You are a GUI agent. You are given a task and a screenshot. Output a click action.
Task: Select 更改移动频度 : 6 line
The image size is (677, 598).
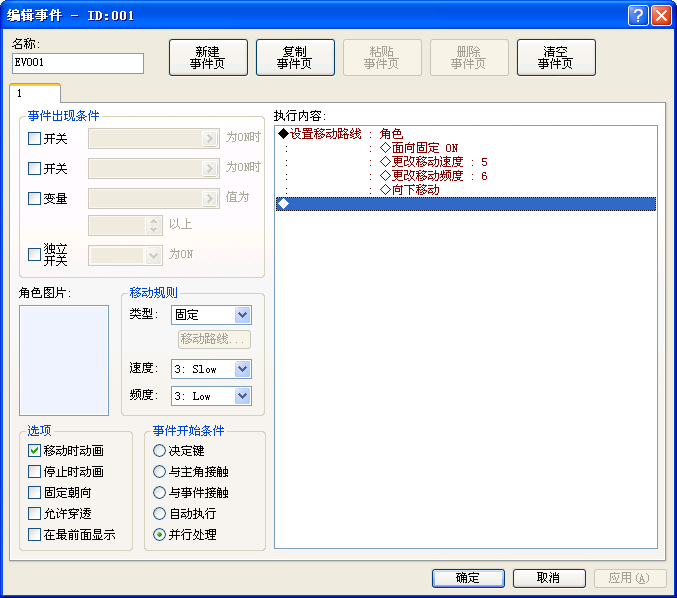[466, 176]
